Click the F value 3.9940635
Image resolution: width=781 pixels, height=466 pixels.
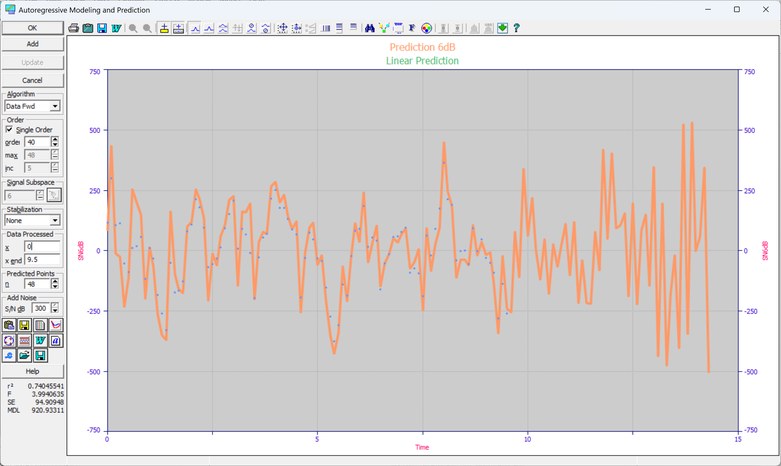coord(48,394)
